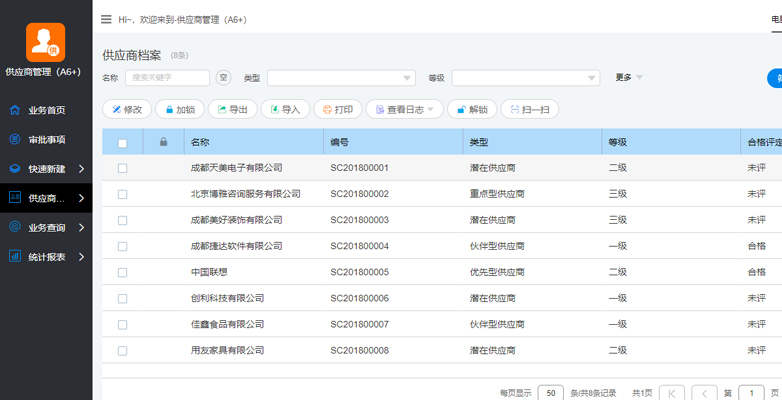This screenshot has width=782, height=400.
Task: Click the 导出 export button
Action: click(x=232, y=110)
